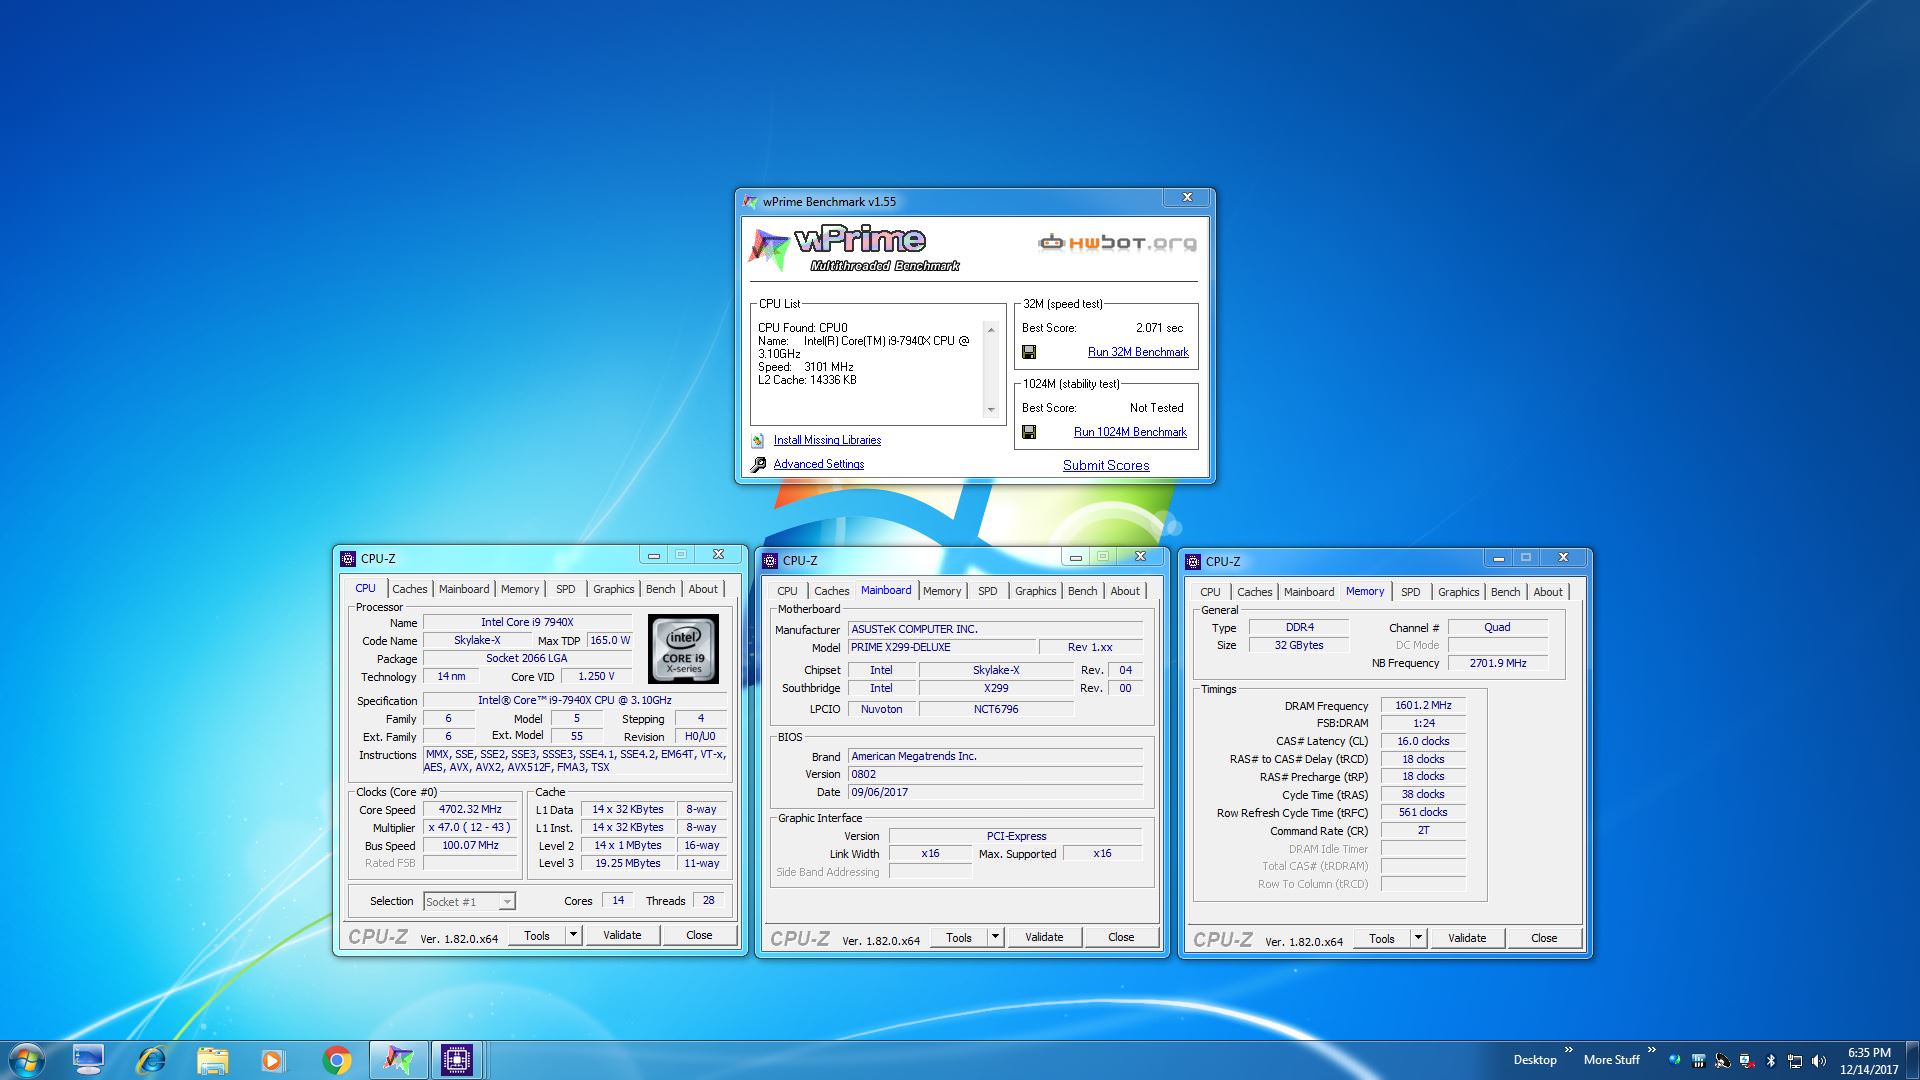The image size is (1920, 1080).
Task: Open the SPD tab in Mainboard window
Action: pos(987,591)
